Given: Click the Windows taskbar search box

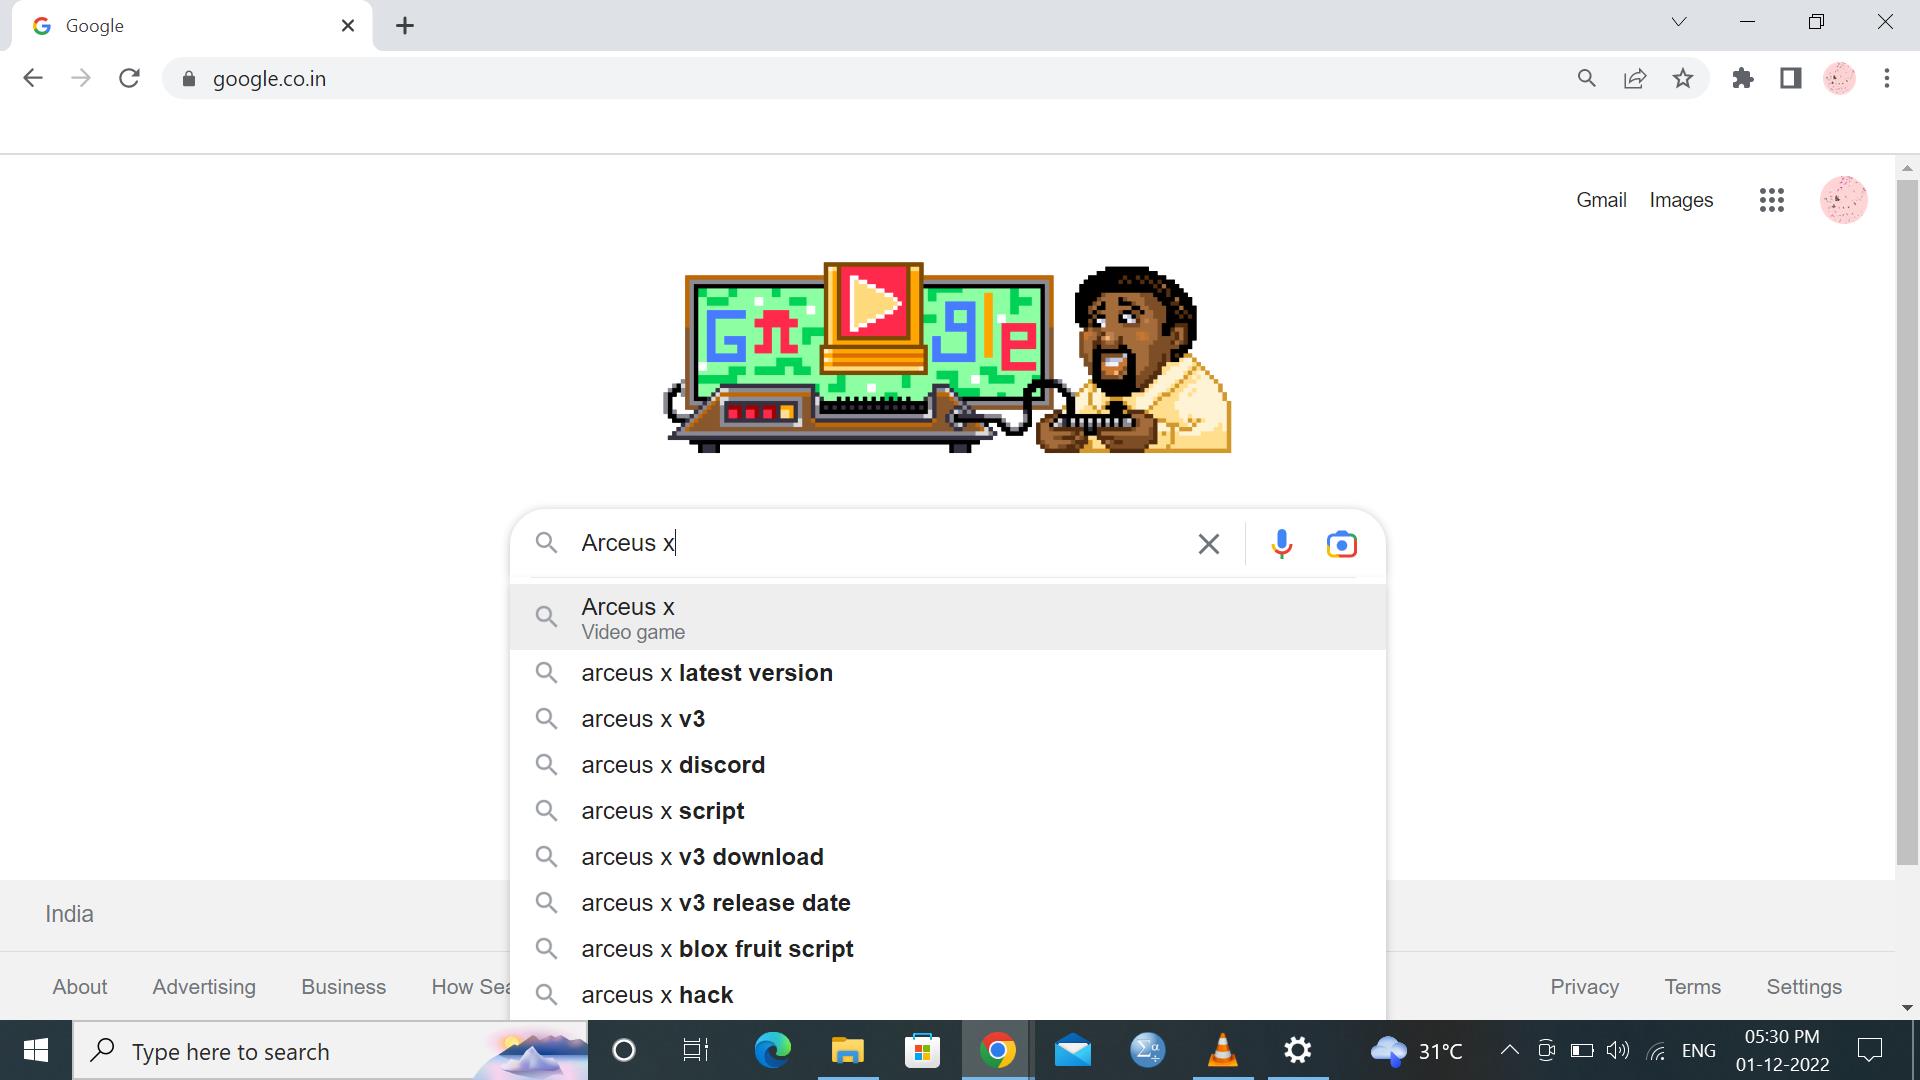Looking at the screenshot, I should 330,1051.
